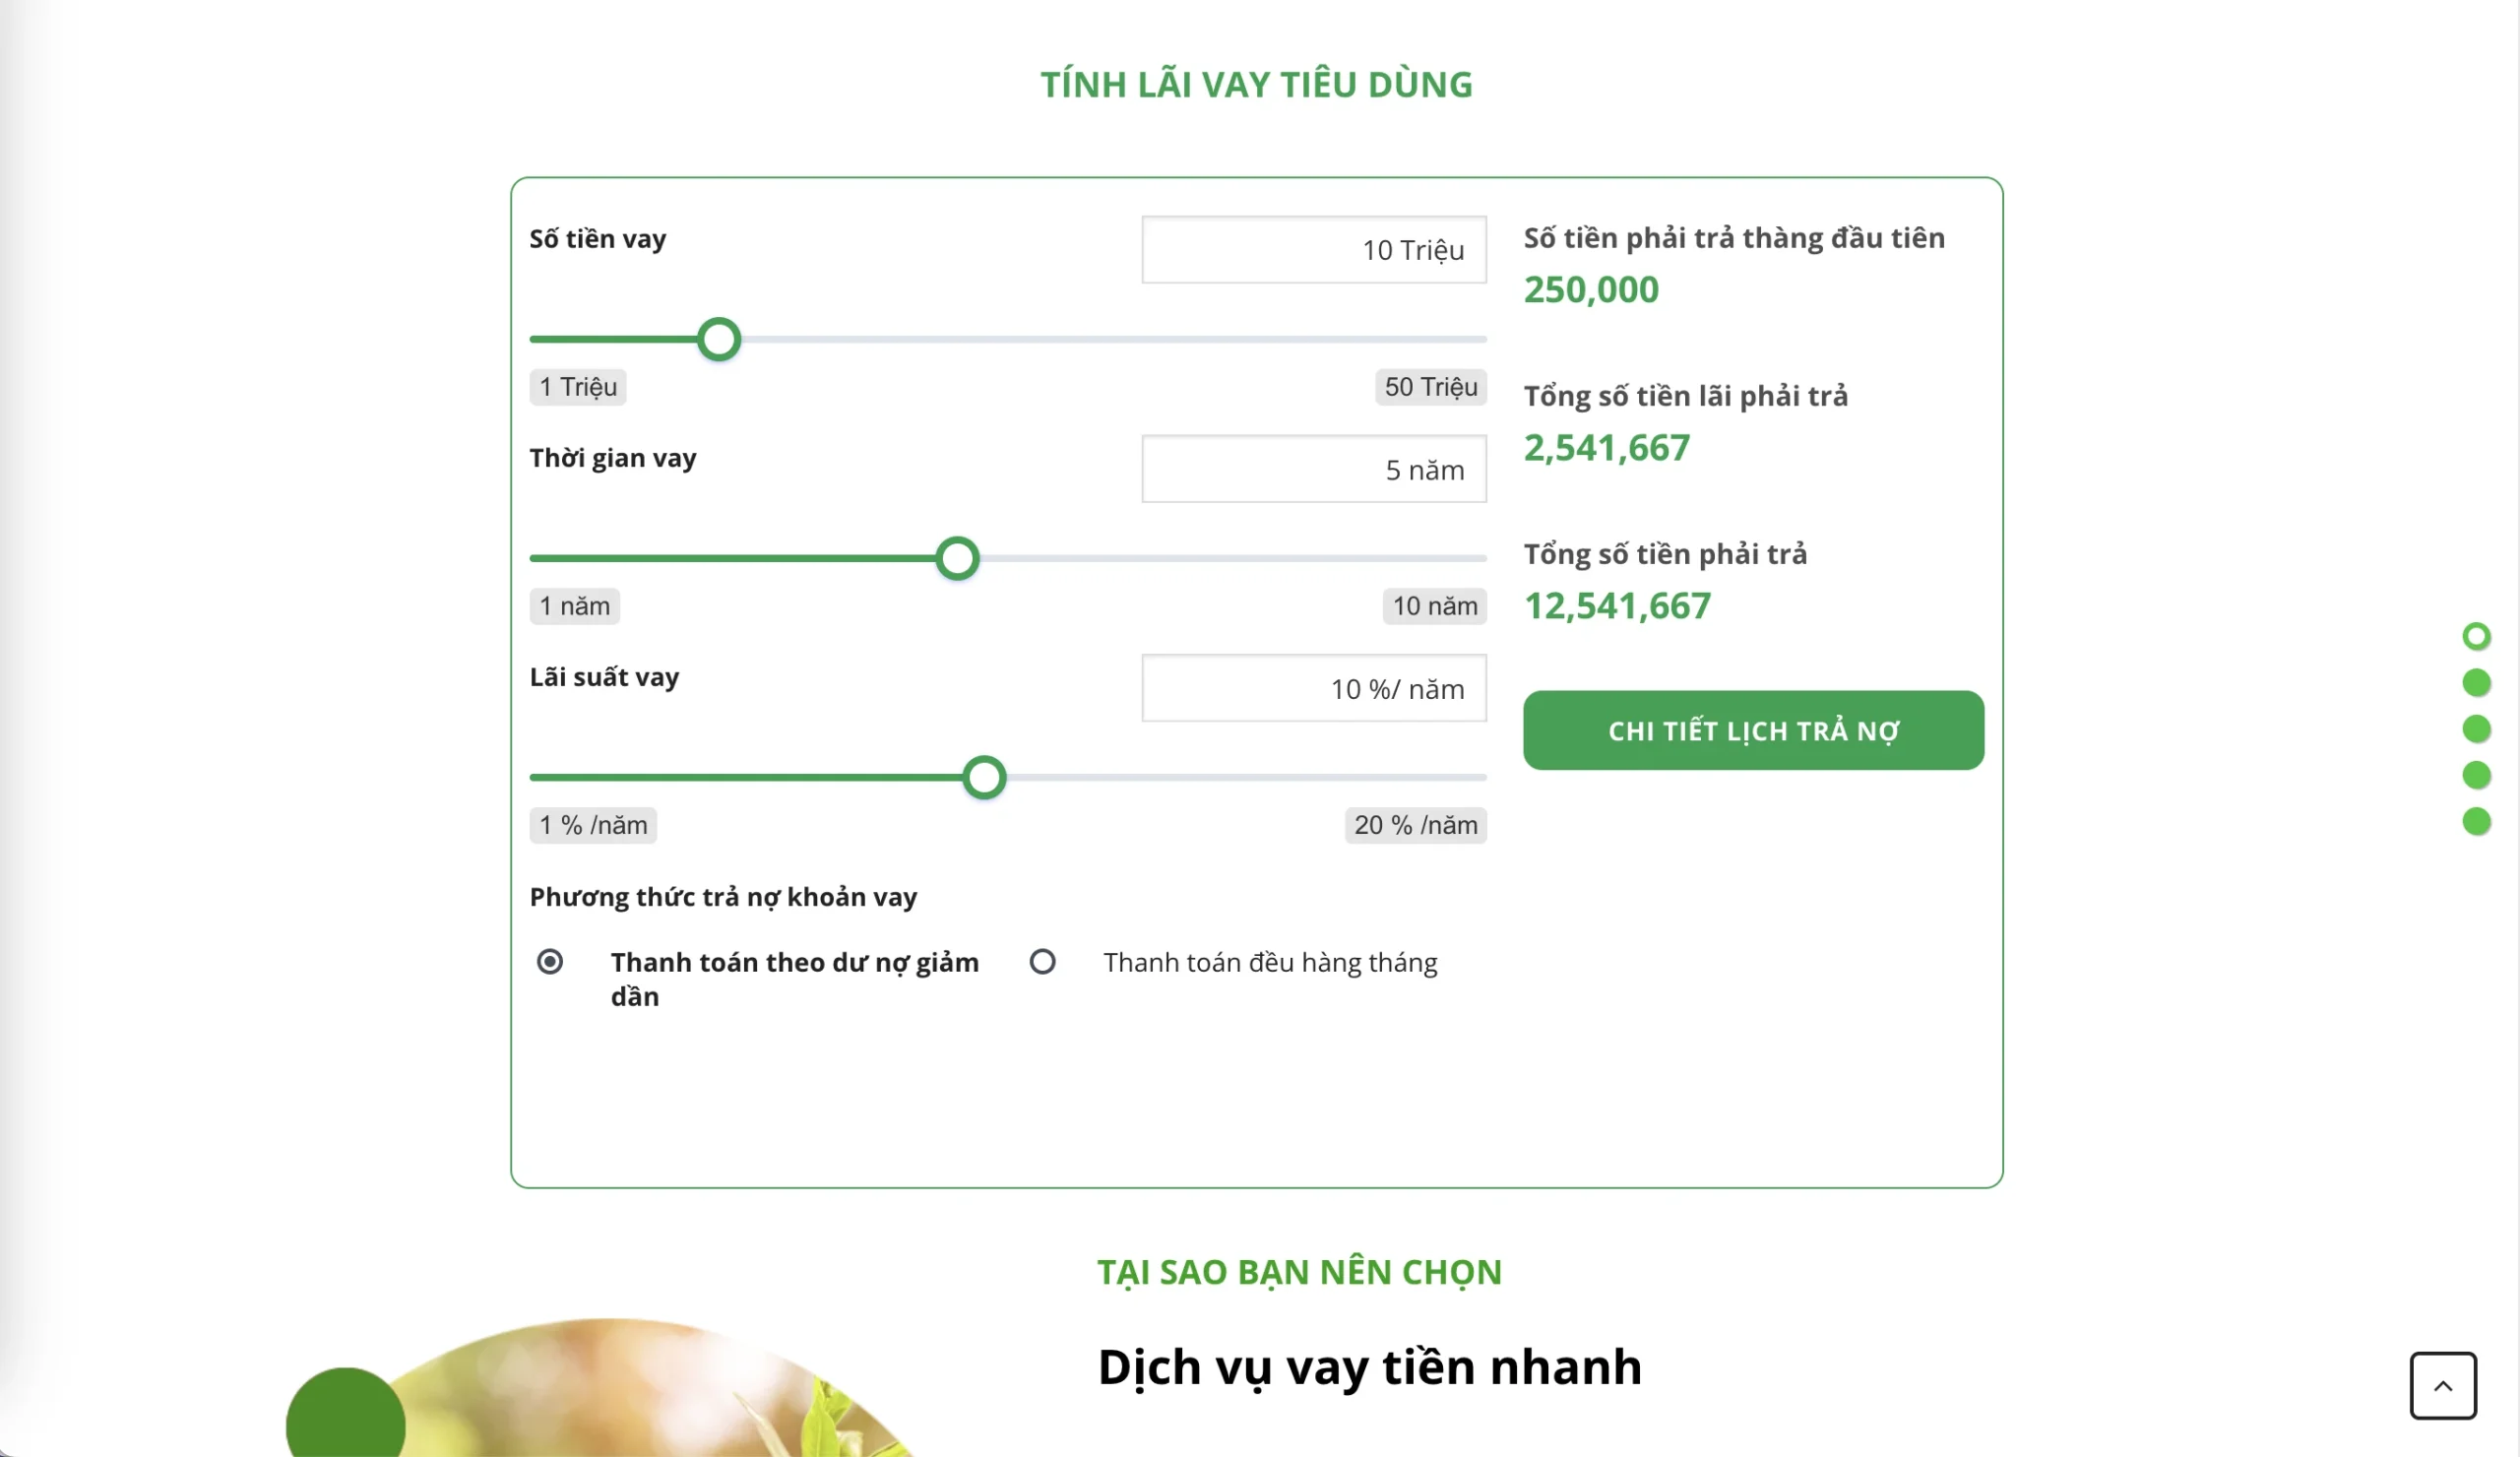Click the '20 % /năm' maximum rate label
The height and width of the screenshot is (1457, 2520).
point(1415,825)
